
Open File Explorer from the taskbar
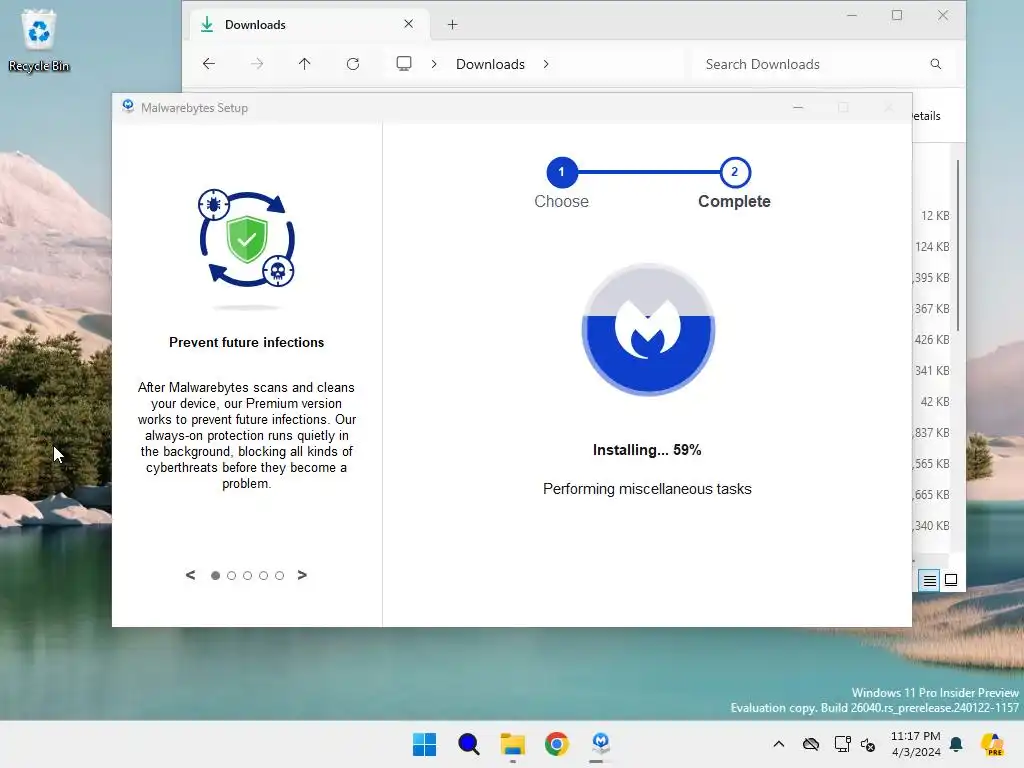513,744
